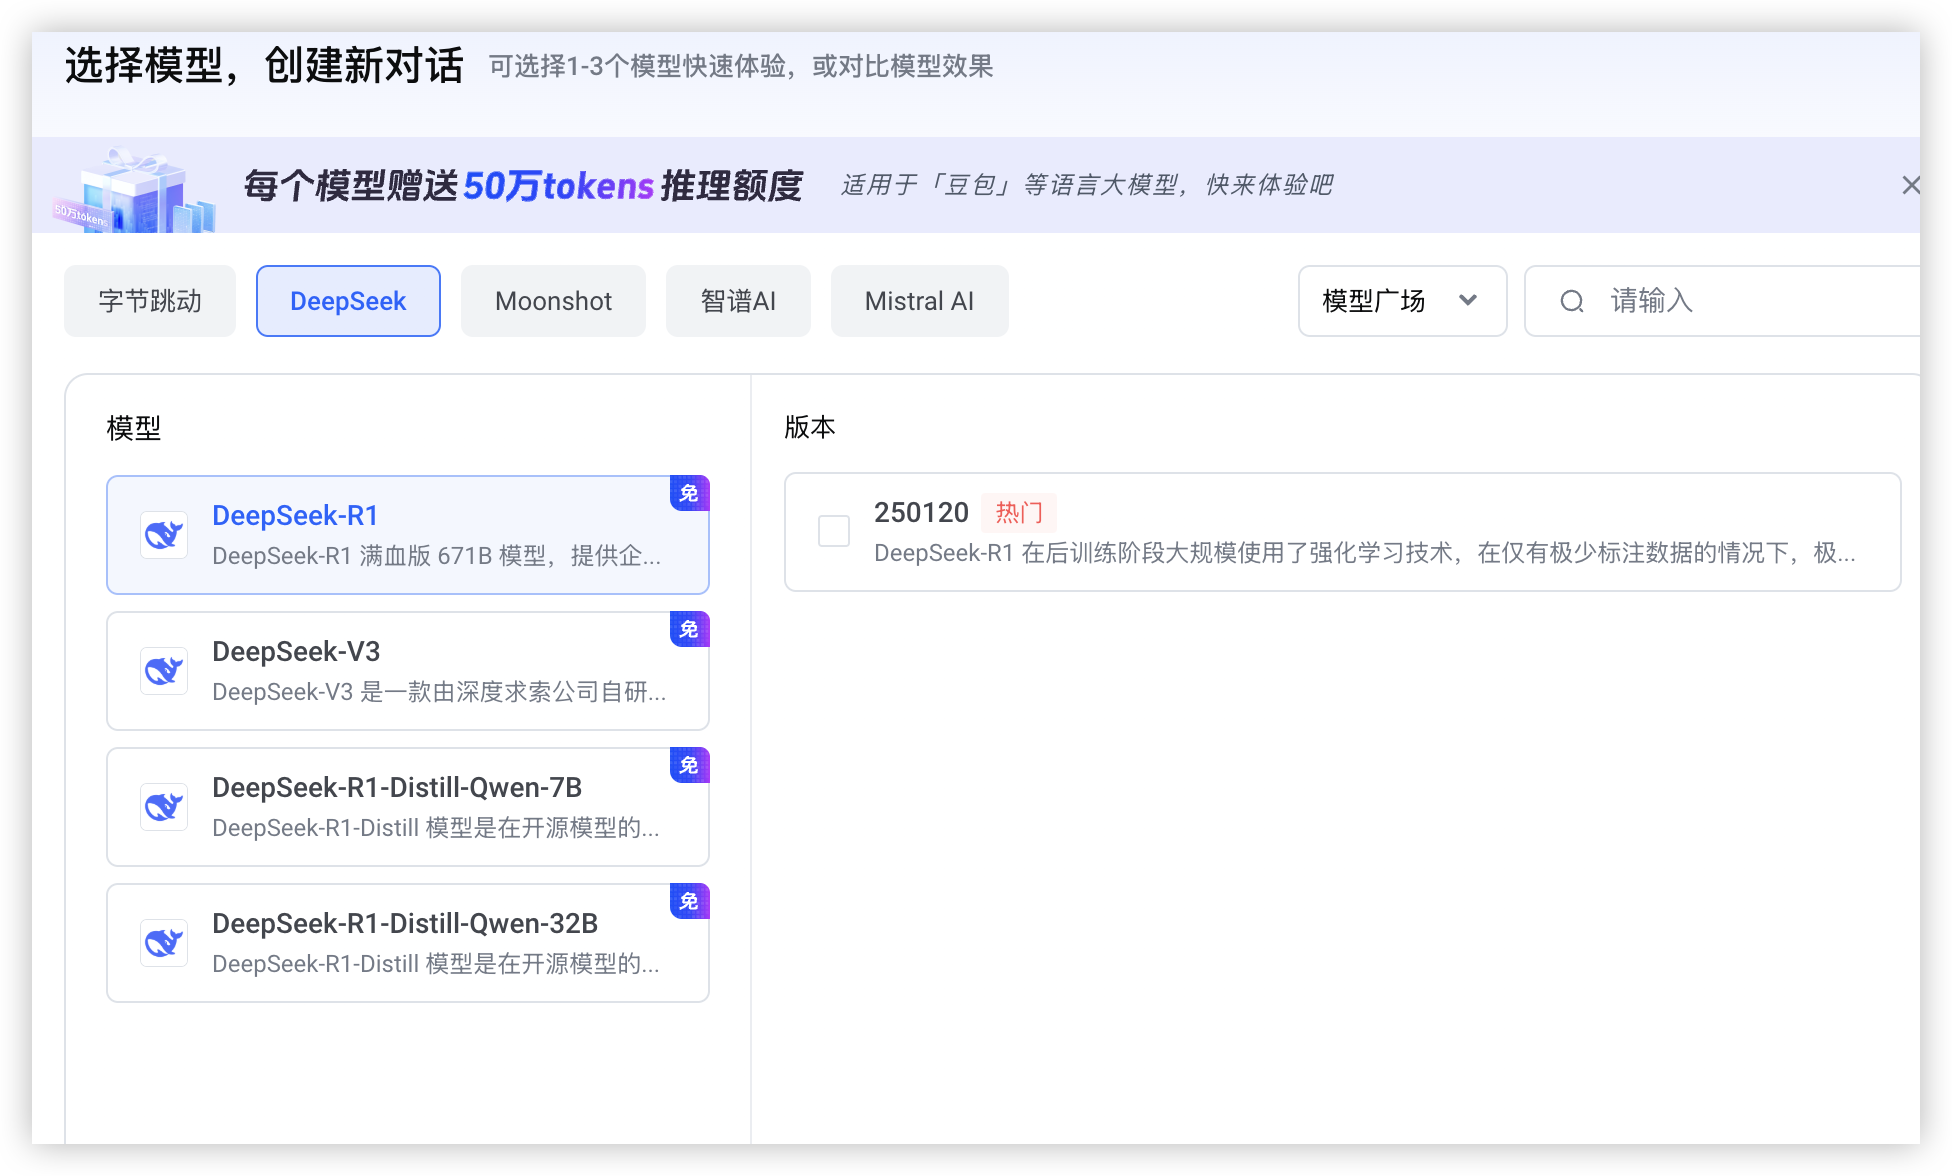Dismiss the 50万tokens promotion banner
This screenshot has width=1952, height=1176.
[x=1910, y=185]
